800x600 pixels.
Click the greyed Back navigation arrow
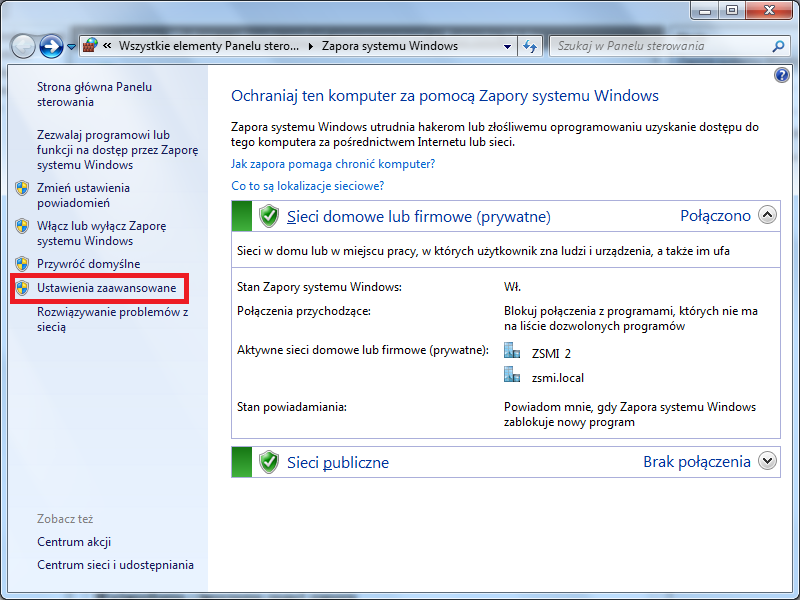tap(22, 46)
